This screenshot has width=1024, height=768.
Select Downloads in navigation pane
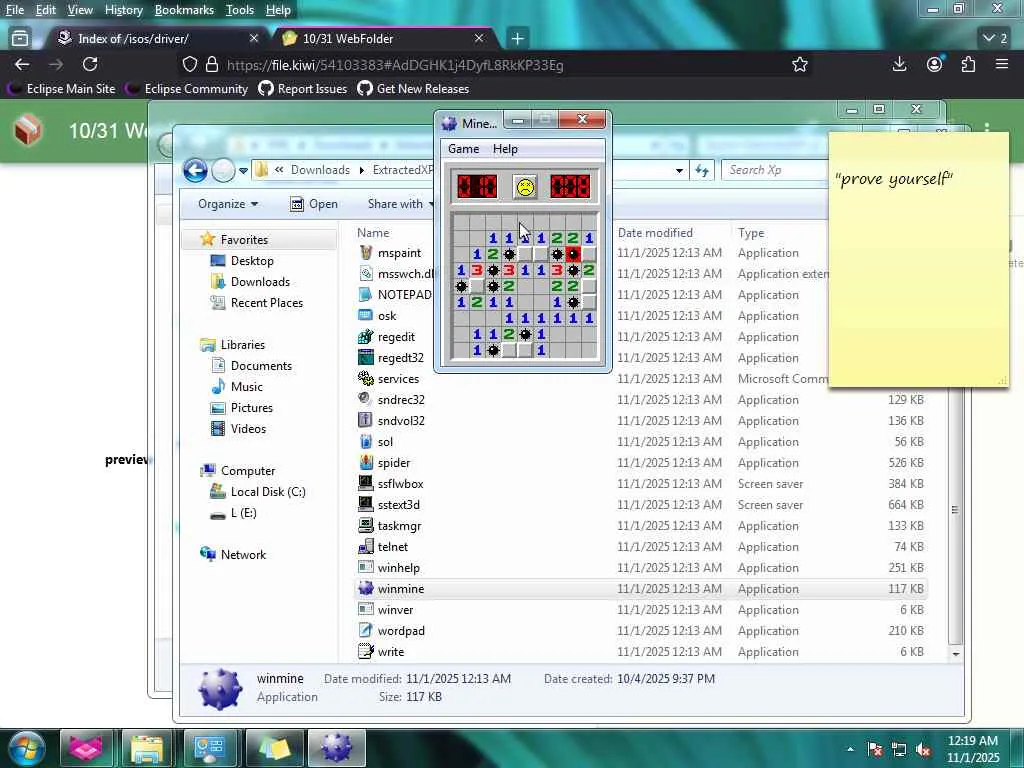(x=259, y=281)
